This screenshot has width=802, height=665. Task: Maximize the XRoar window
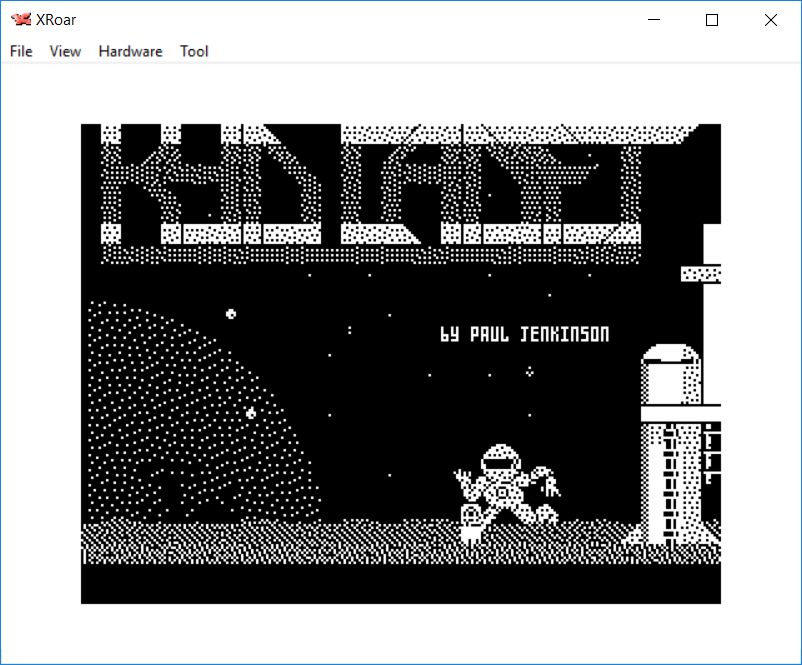click(x=712, y=20)
